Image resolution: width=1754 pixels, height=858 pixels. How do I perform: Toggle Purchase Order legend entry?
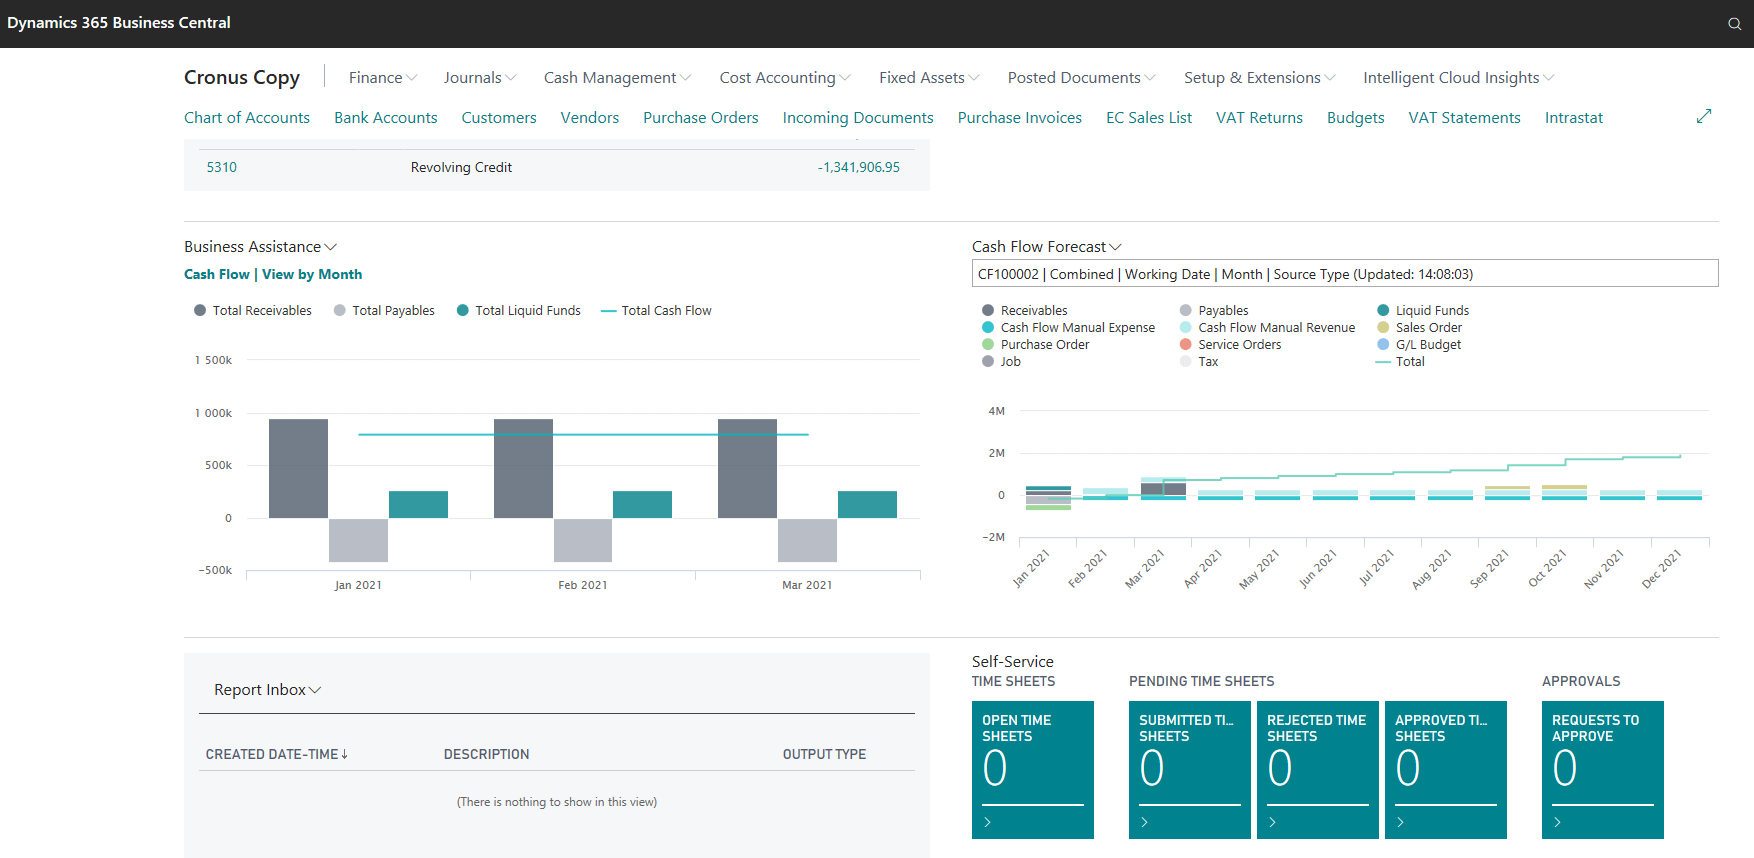point(1036,345)
